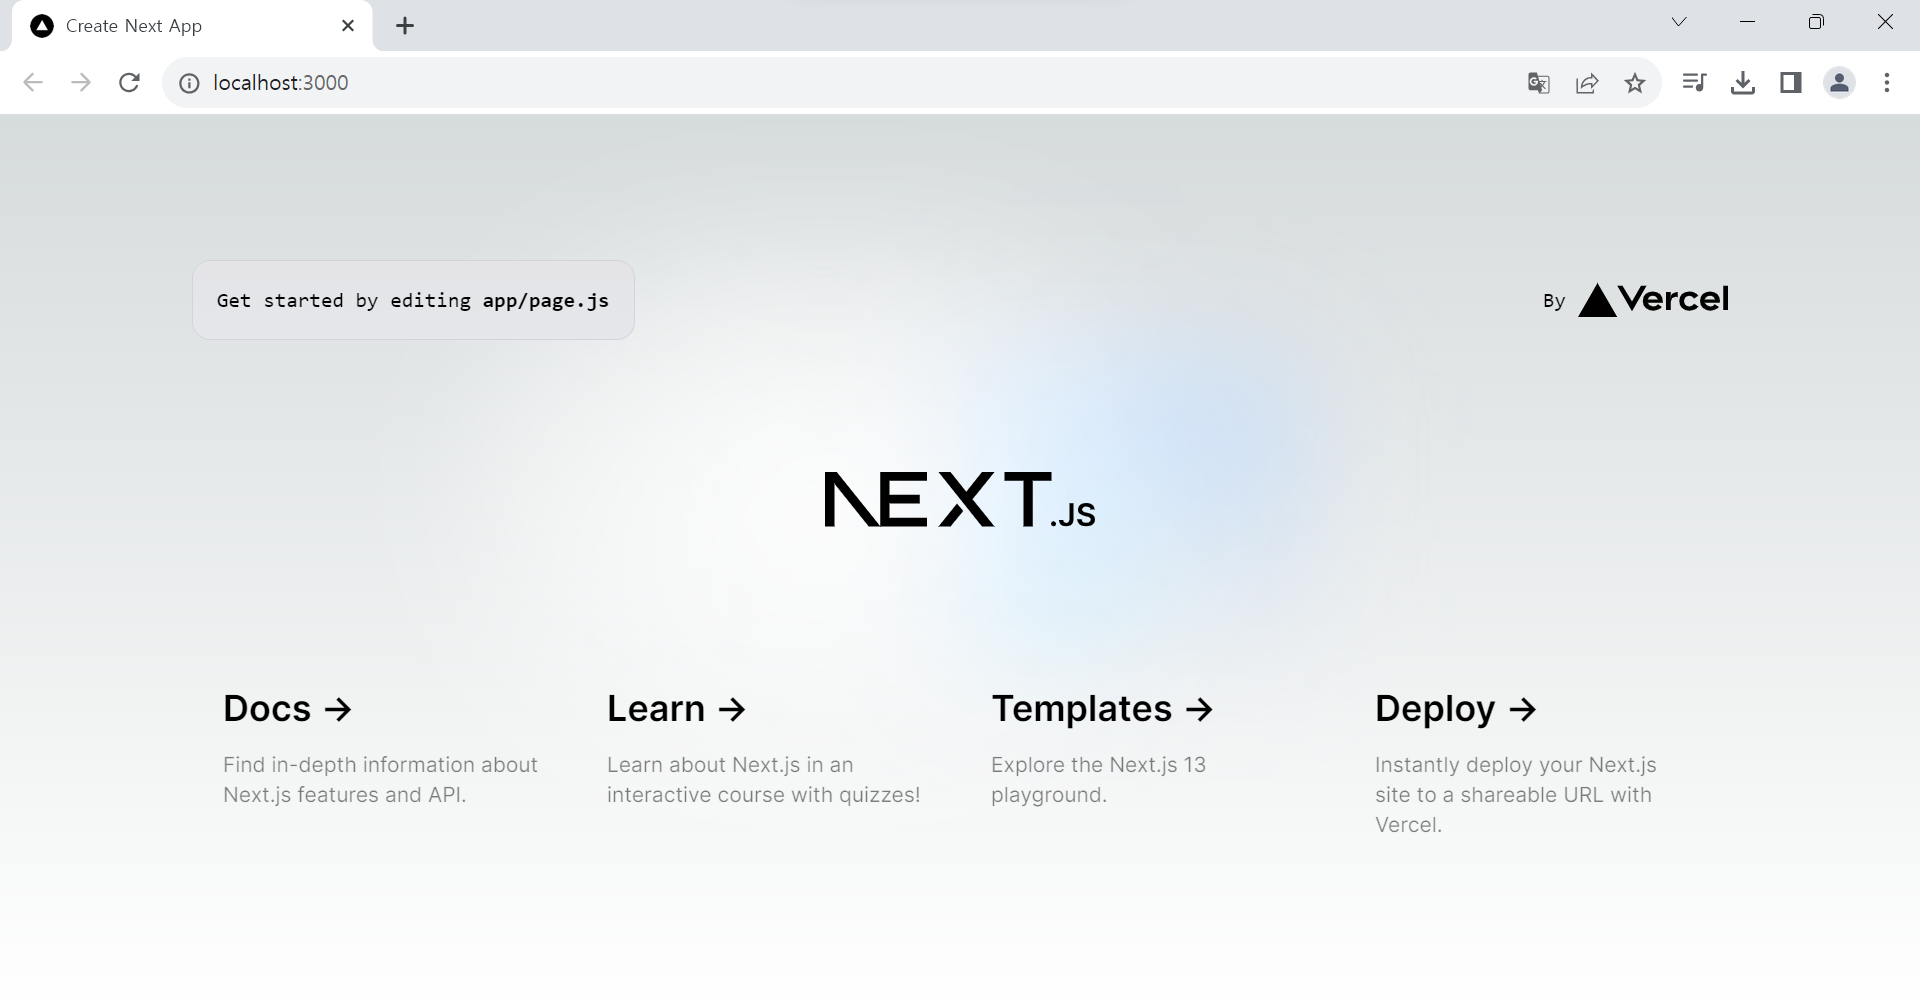Click the arrow next to Templates
Screen dimensions: 1920x1005
click(x=1199, y=710)
